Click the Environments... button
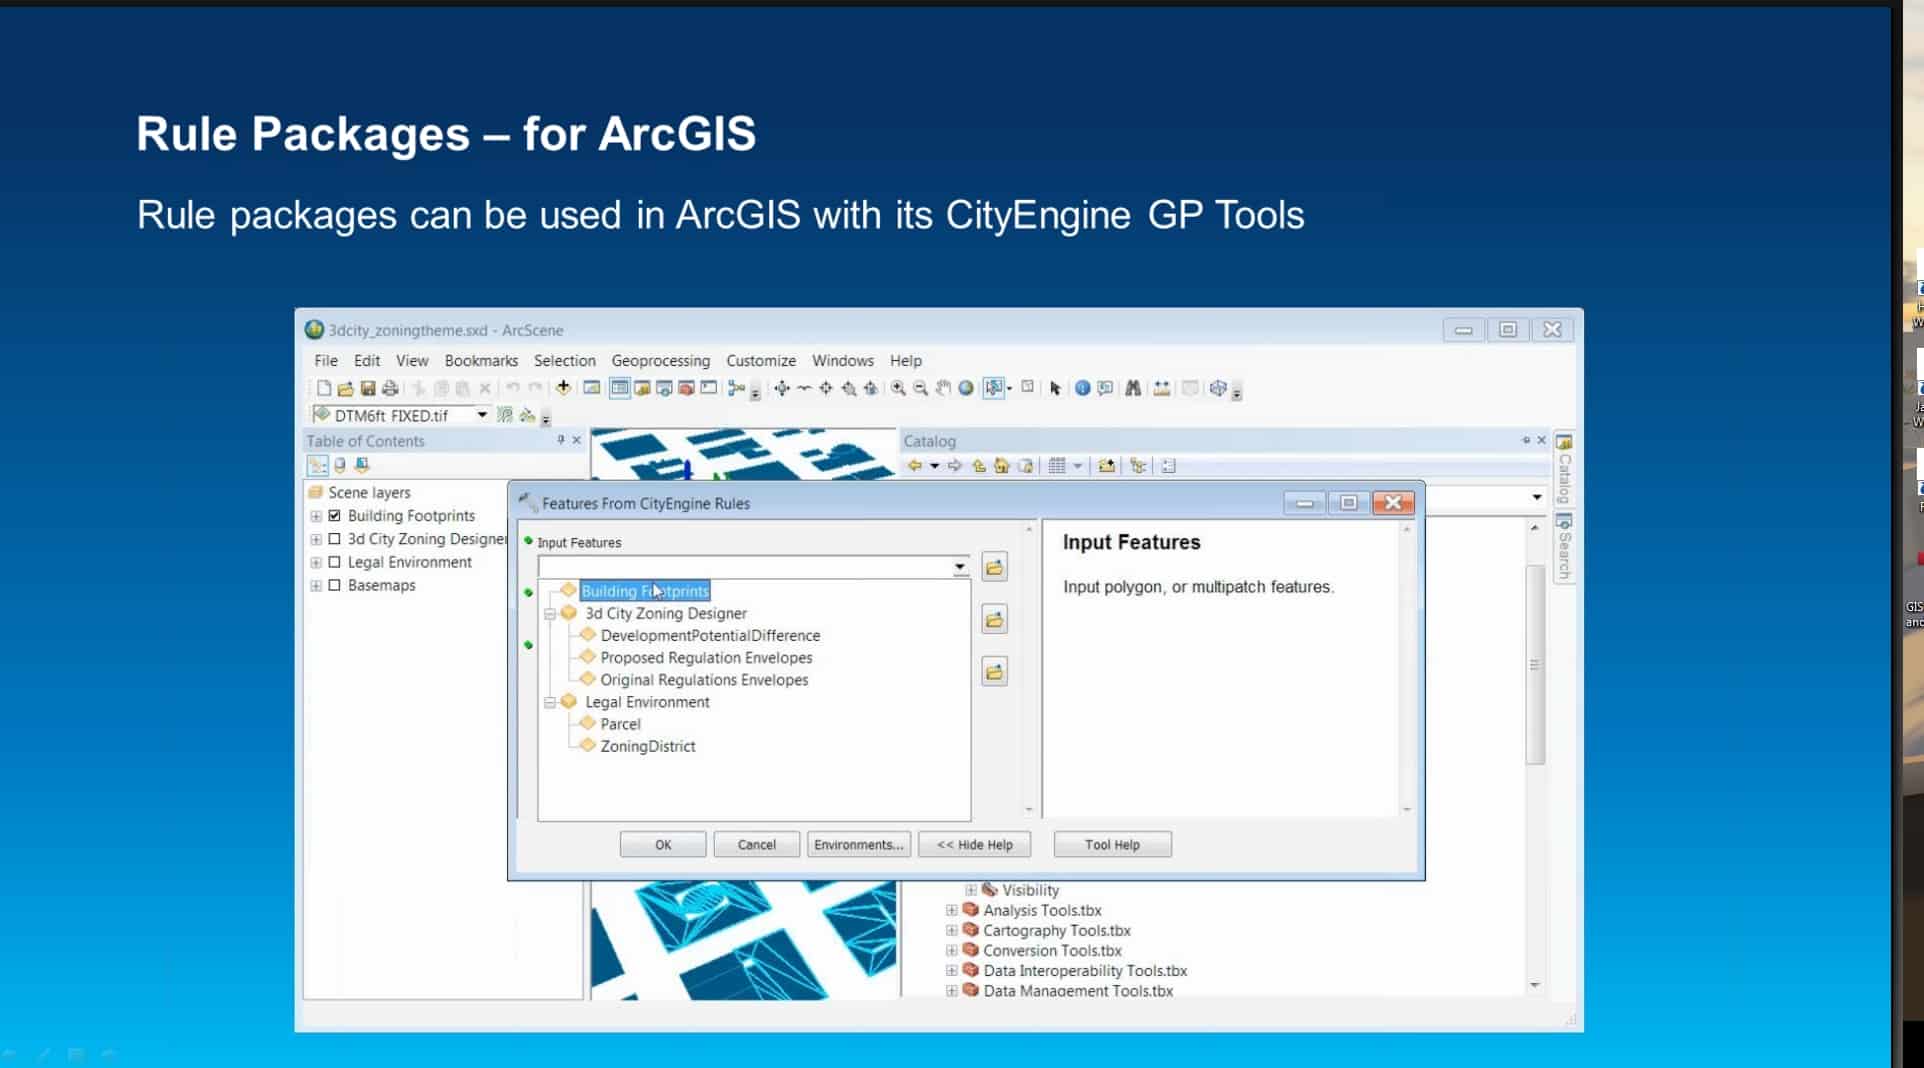The height and width of the screenshot is (1068, 1924). (x=858, y=845)
